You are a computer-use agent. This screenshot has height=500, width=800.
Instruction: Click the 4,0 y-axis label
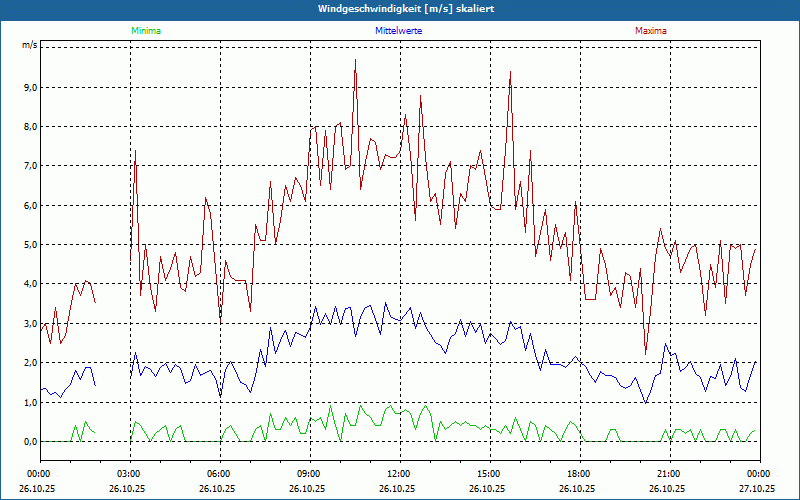(x=30, y=284)
